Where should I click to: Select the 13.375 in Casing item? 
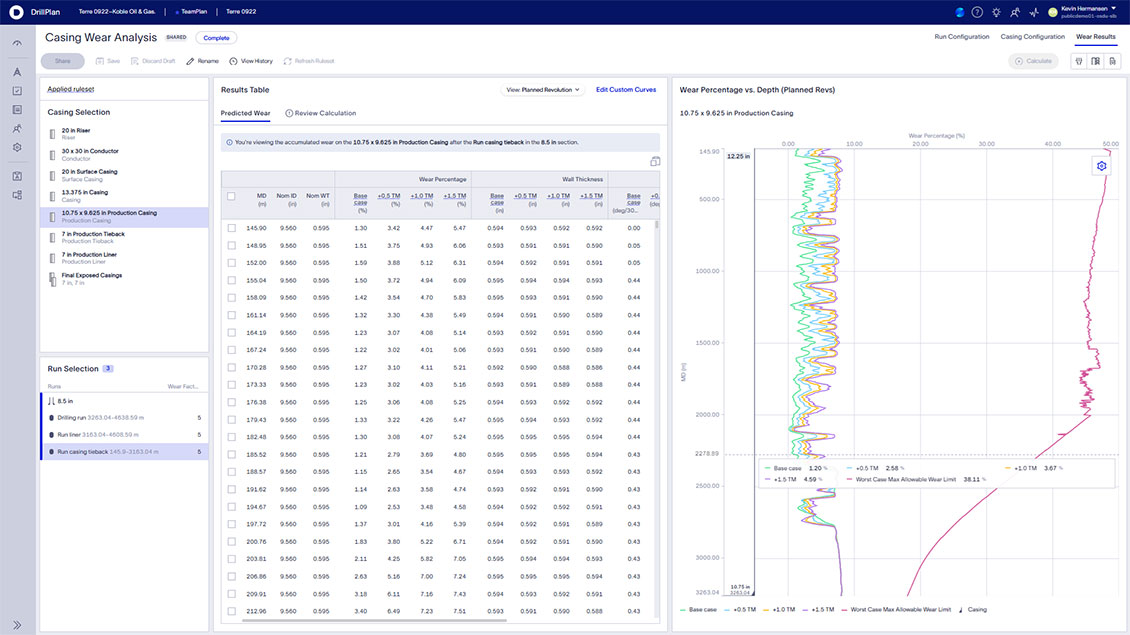pyautogui.click(x=124, y=196)
